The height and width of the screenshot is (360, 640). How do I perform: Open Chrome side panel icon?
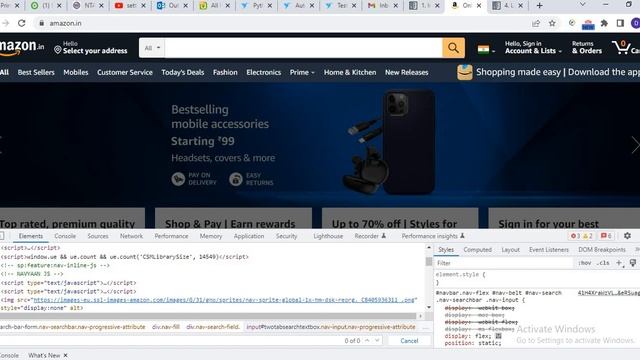pos(620,23)
